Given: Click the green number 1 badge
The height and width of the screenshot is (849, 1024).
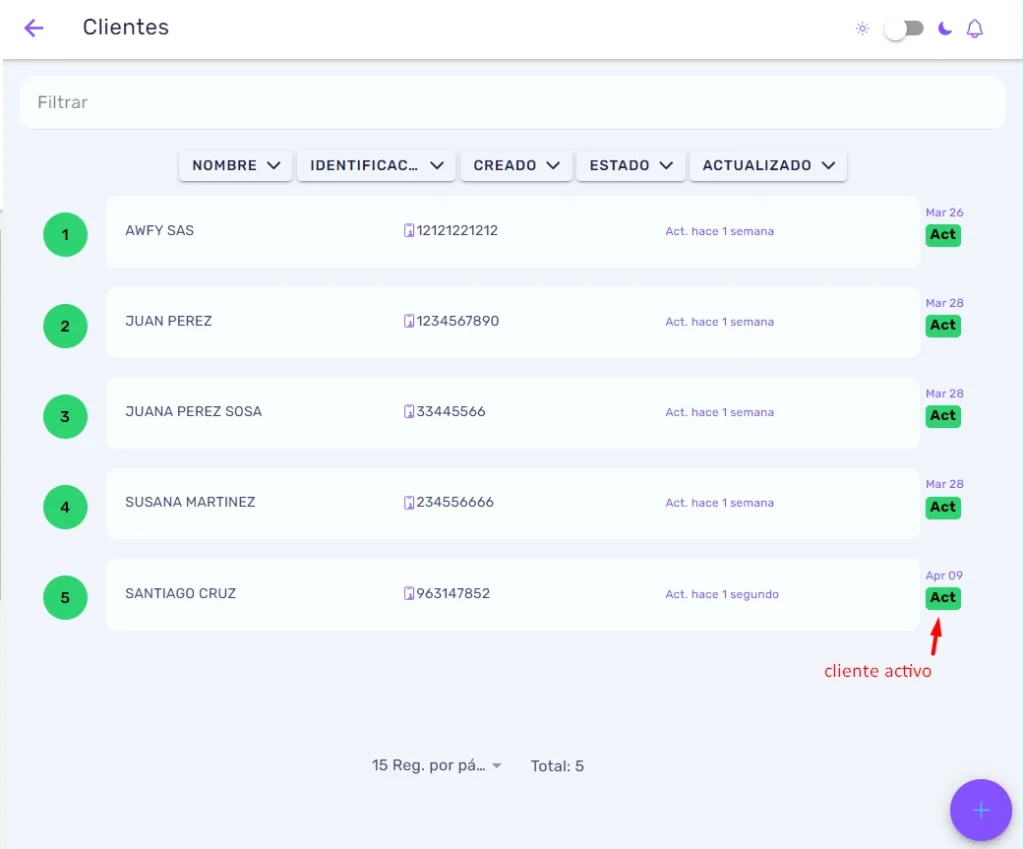Looking at the screenshot, I should coord(65,234).
